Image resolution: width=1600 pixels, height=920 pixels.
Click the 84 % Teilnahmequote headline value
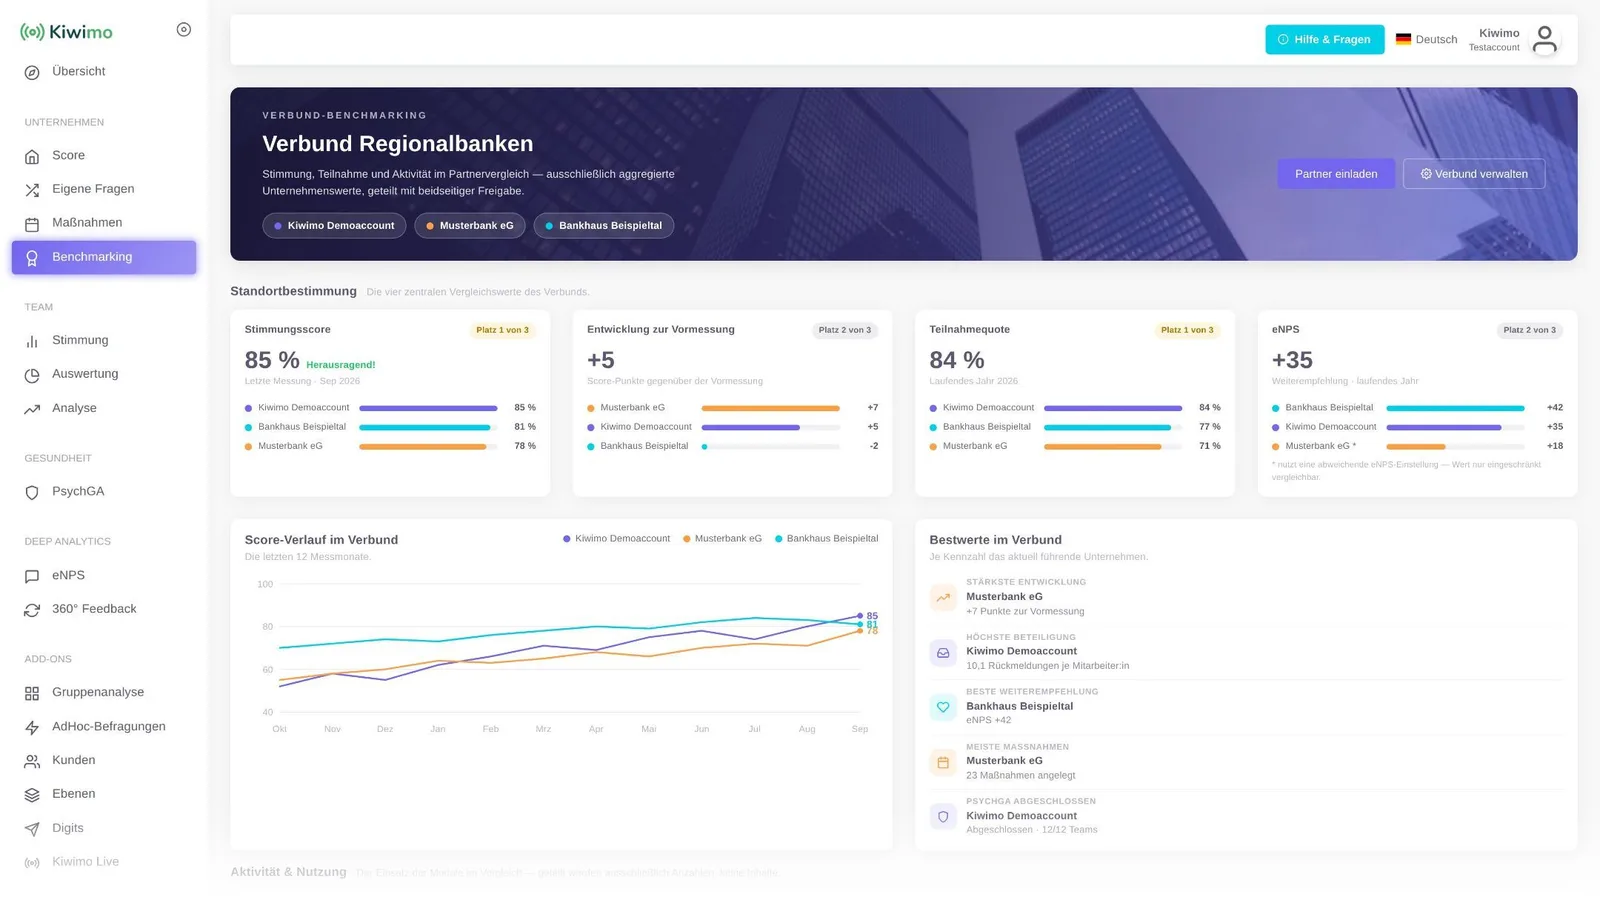click(x=957, y=360)
